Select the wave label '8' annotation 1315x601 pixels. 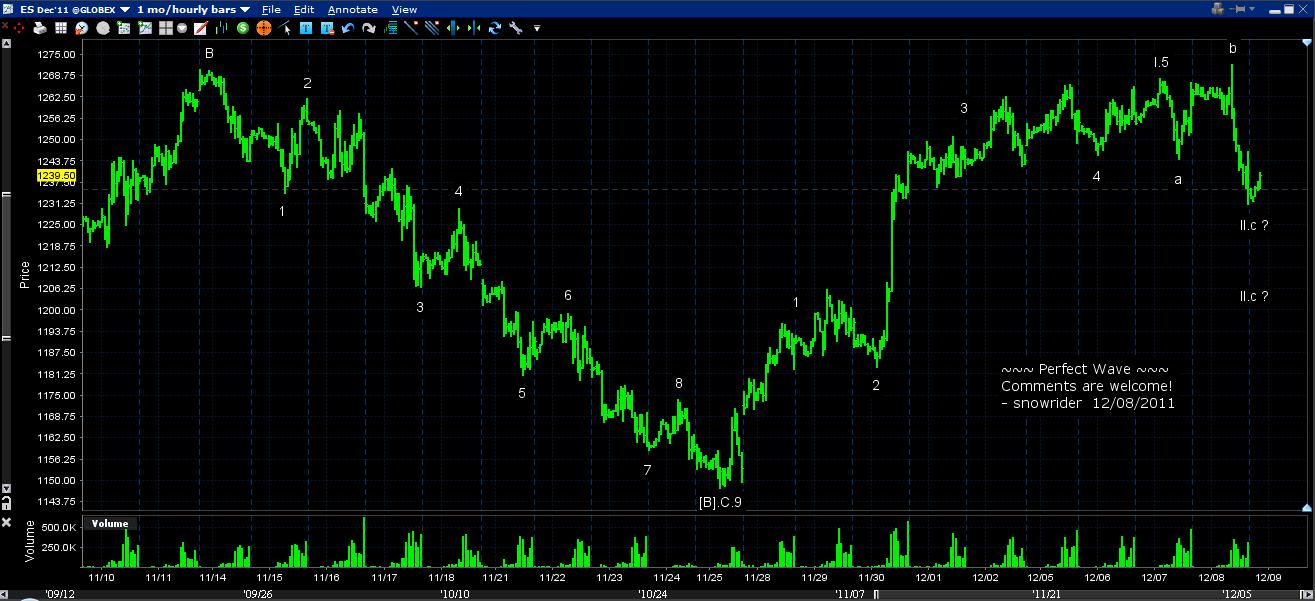tap(679, 383)
